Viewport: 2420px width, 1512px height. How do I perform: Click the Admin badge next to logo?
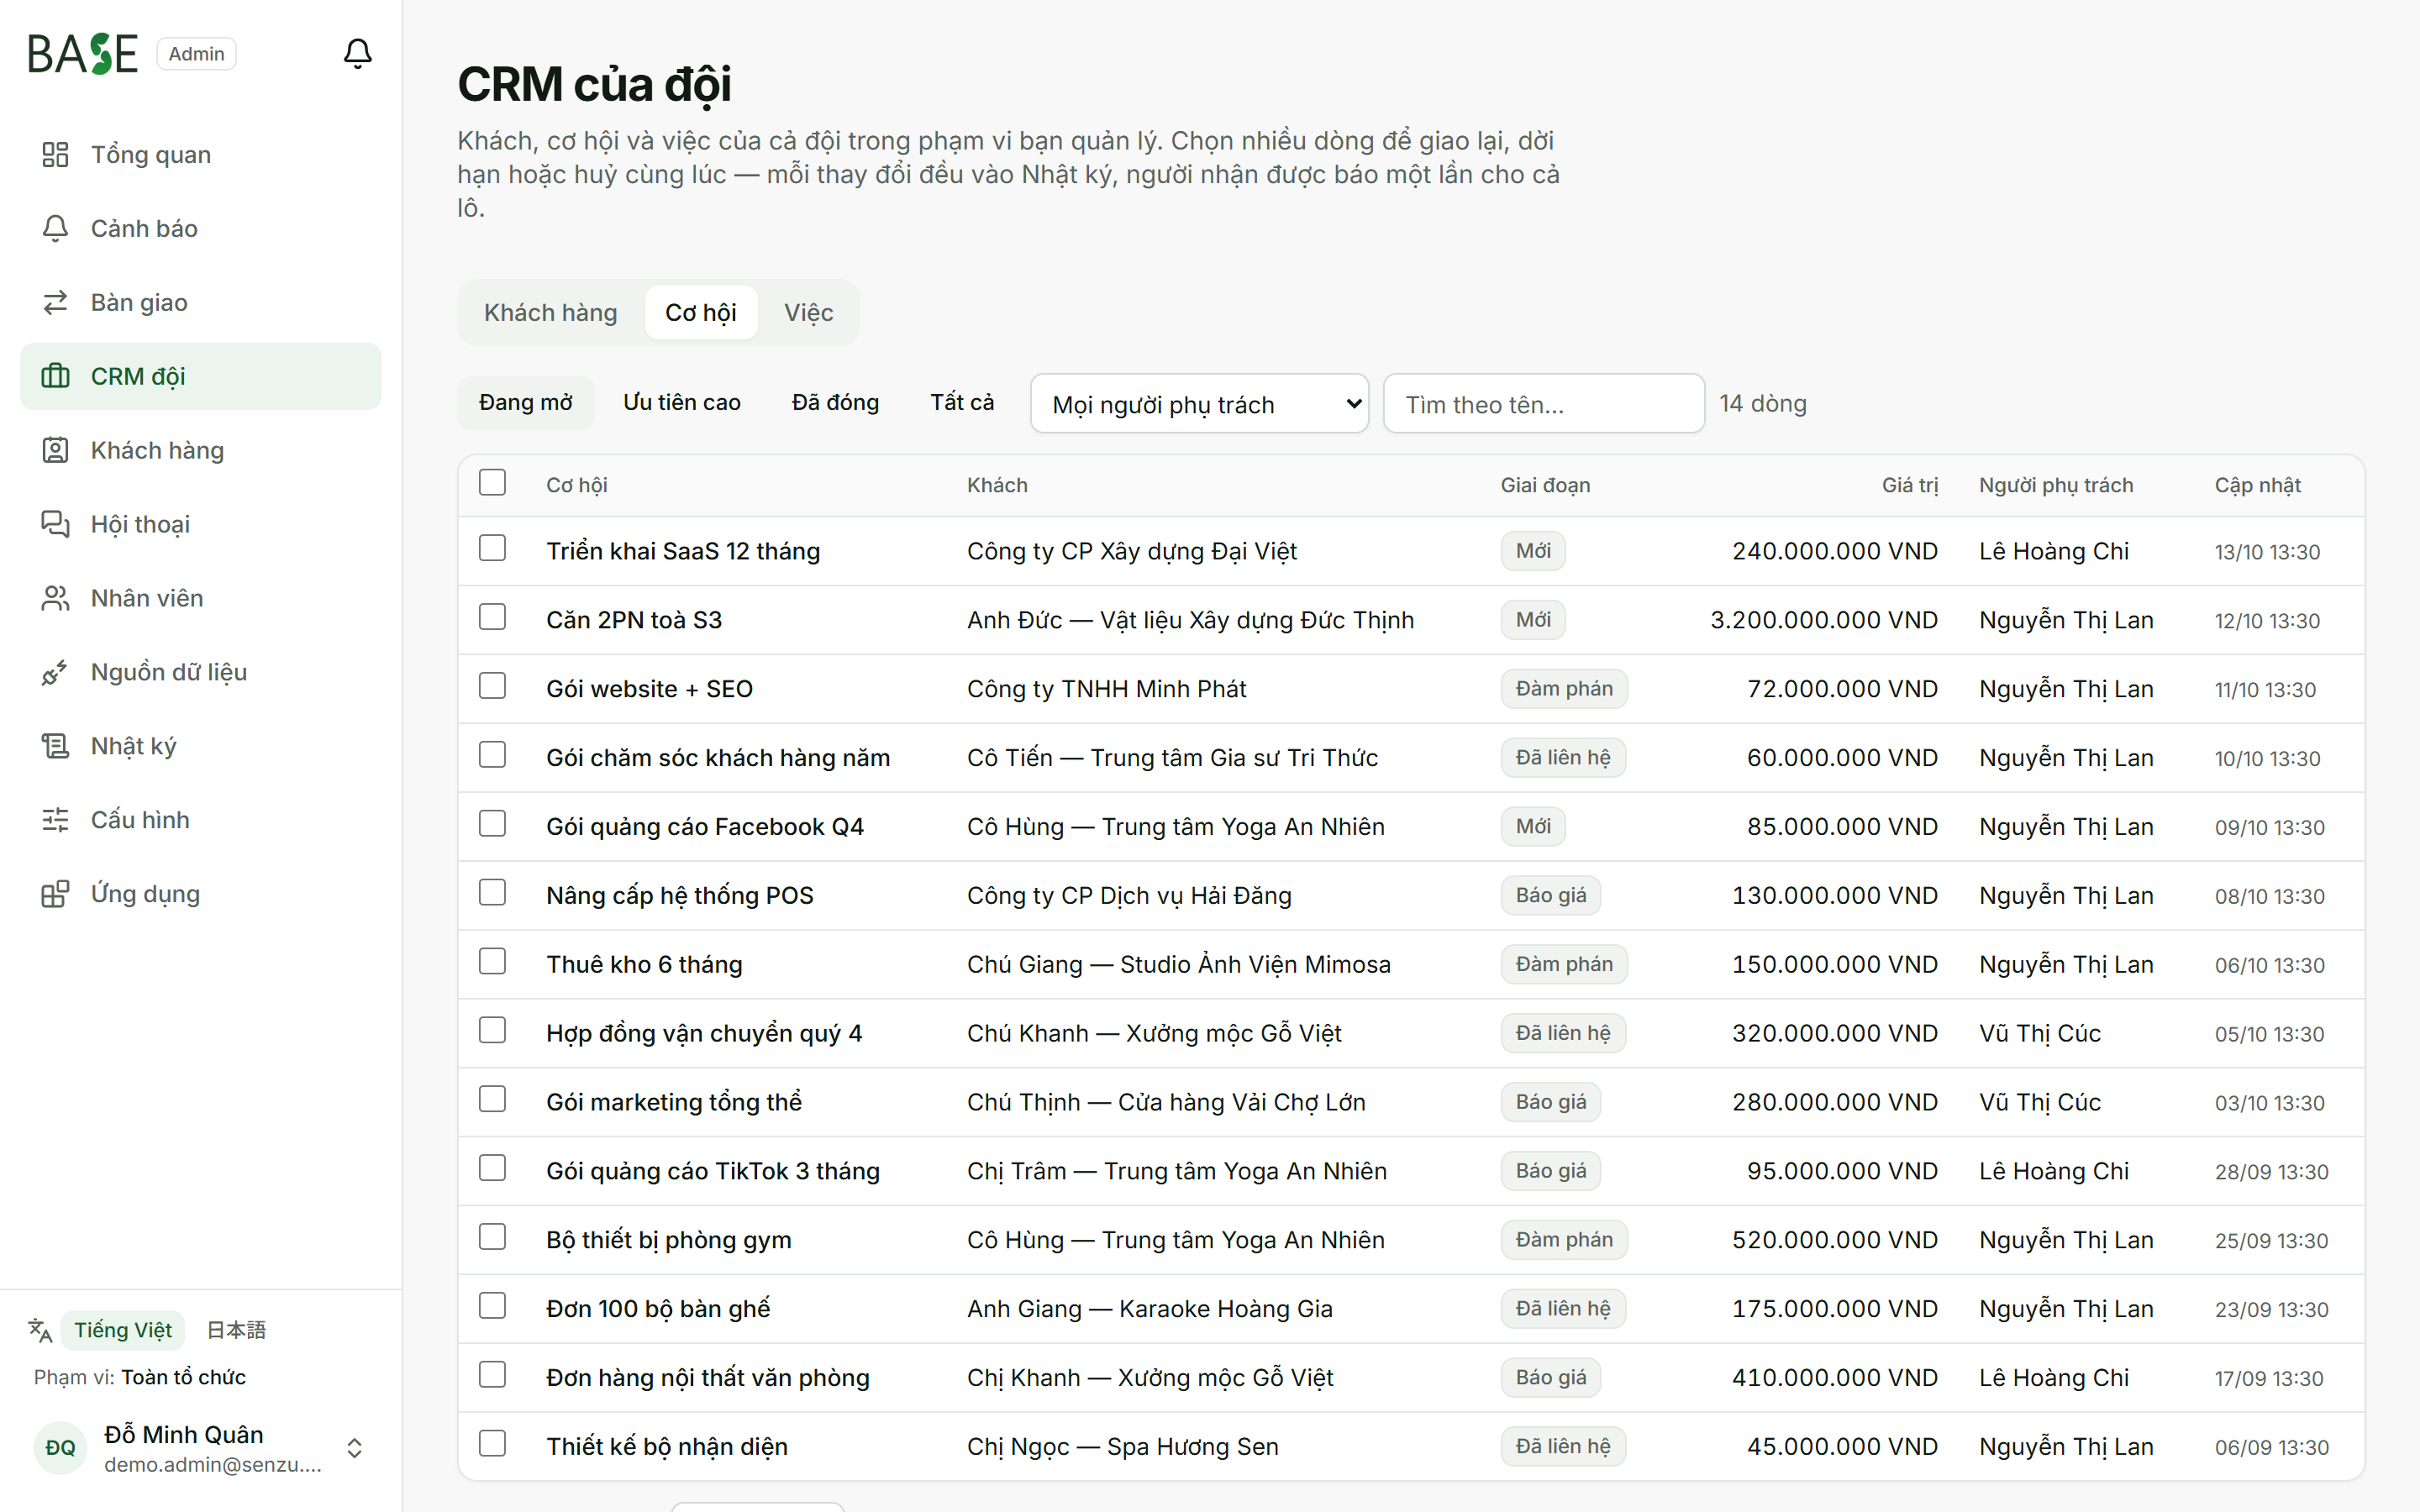[x=196, y=54]
